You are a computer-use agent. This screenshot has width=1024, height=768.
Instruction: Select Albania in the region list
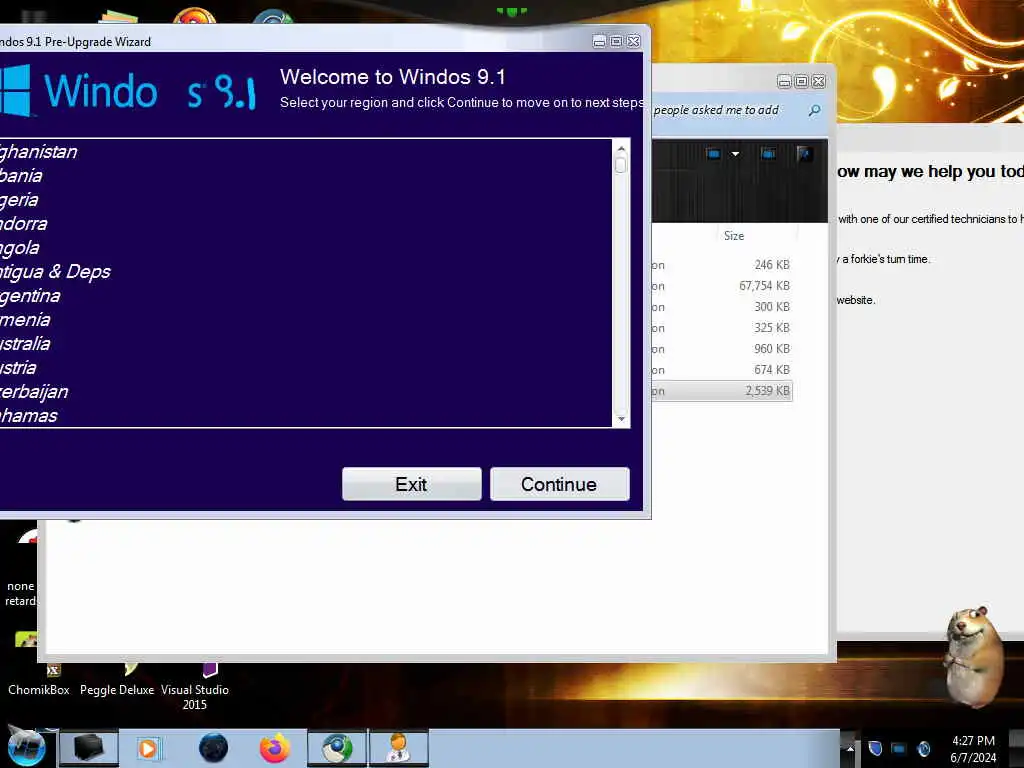pyautogui.click(x=306, y=176)
